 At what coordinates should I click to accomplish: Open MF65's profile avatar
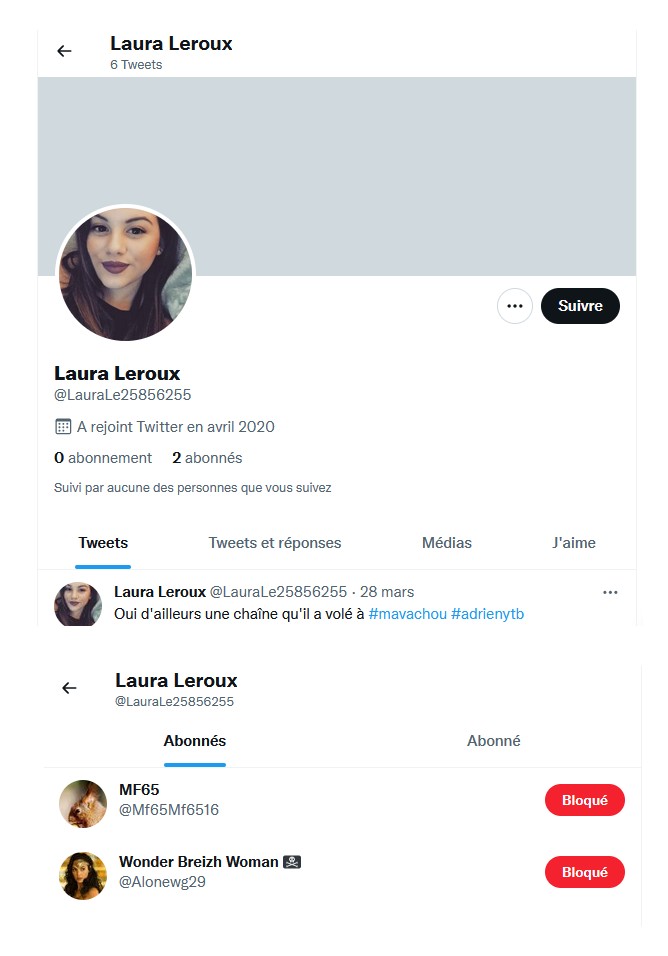click(83, 804)
